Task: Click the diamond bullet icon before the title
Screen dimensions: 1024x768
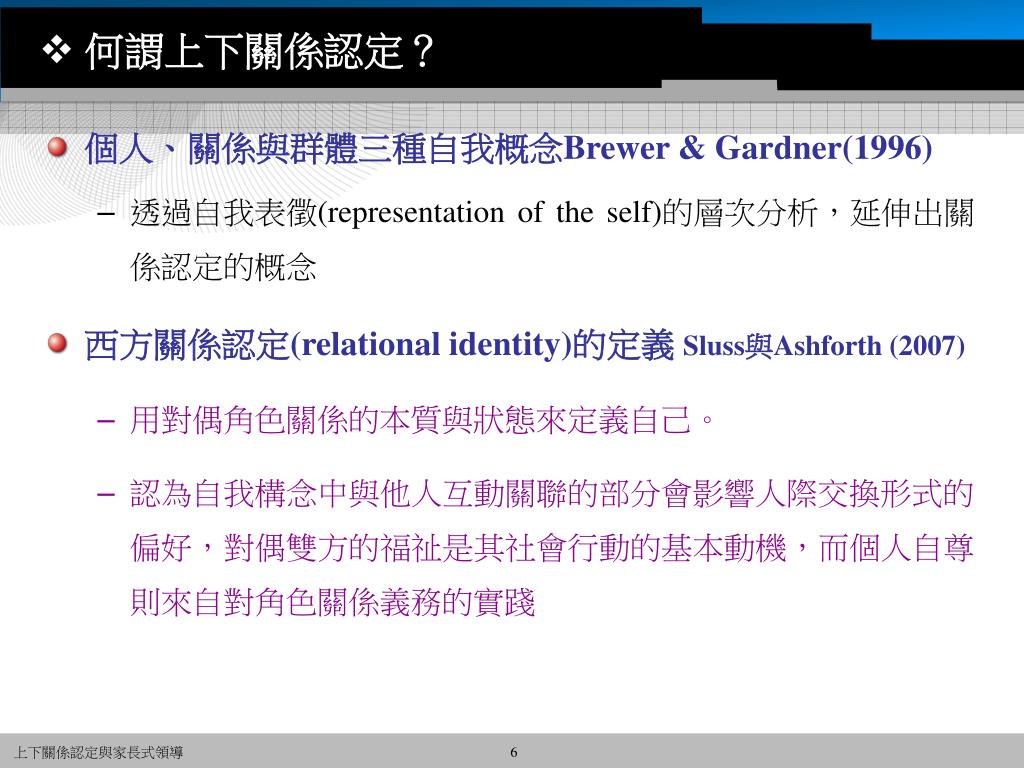Action: (x=57, y=51)
